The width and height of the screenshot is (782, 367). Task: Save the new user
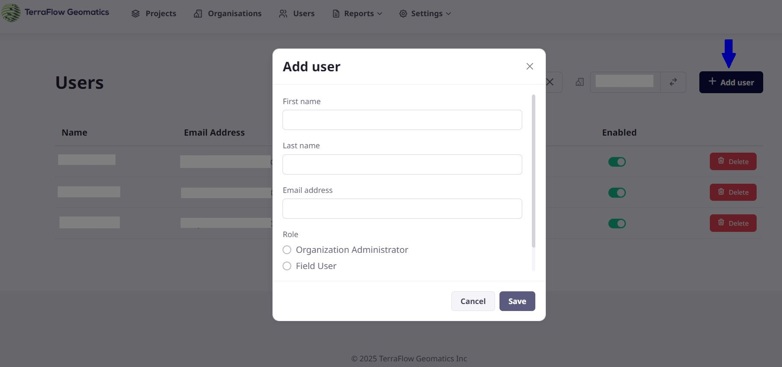(517, 301)
